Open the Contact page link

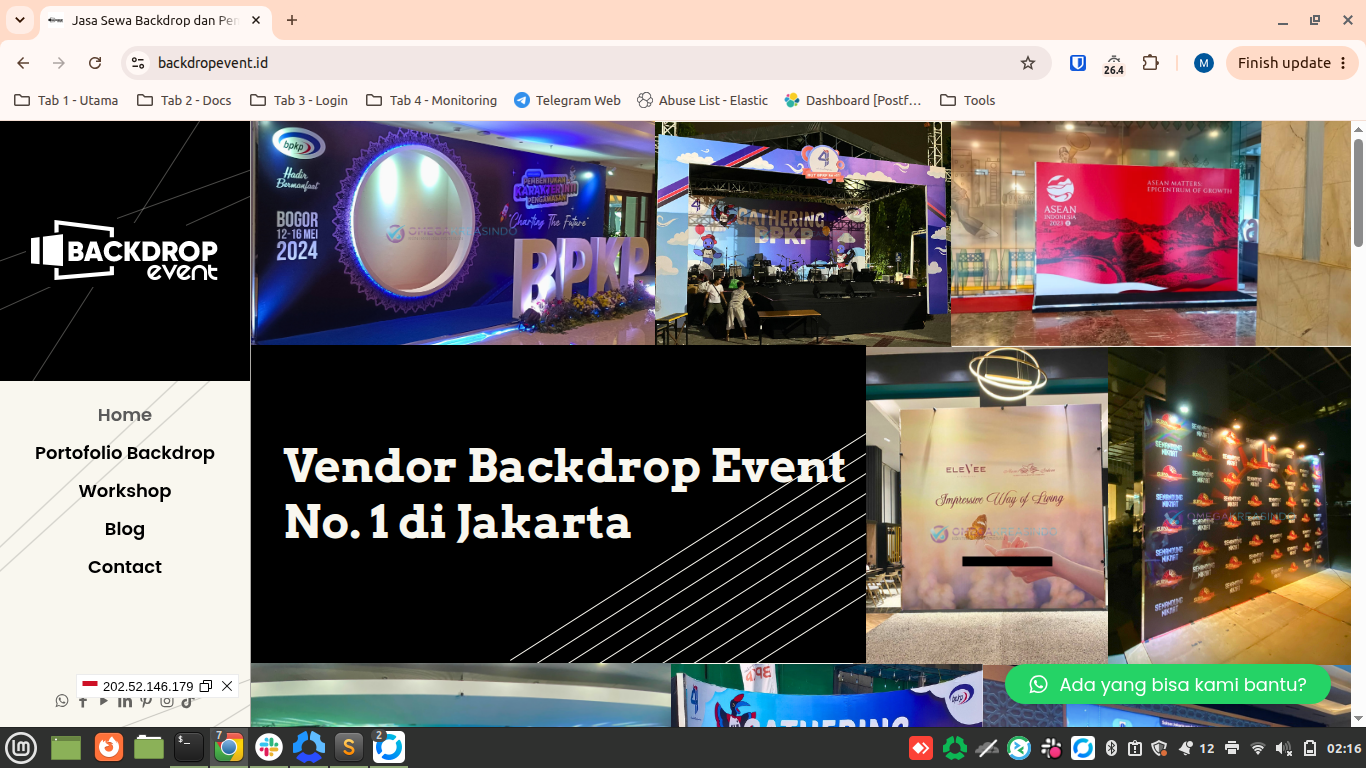click(x=125, y=567)
